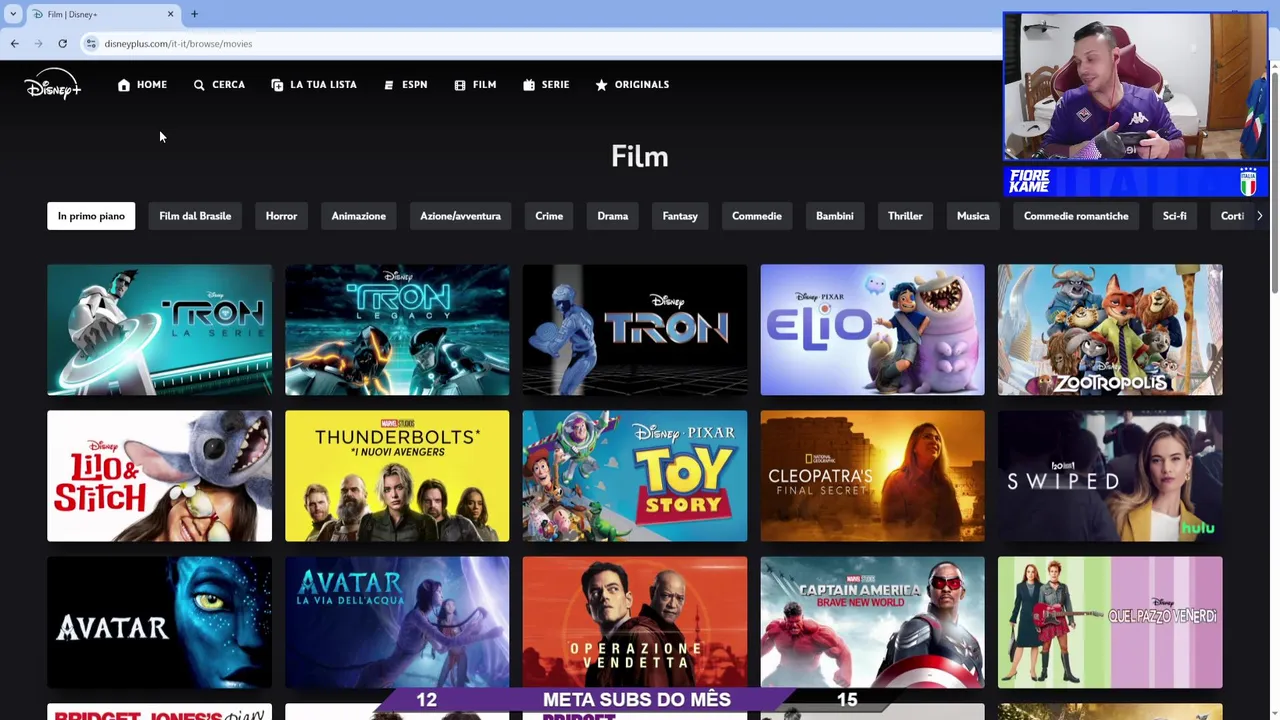Open Captain America Brave New World
The height and width of the screenshot is (720, 1280).
872,622
